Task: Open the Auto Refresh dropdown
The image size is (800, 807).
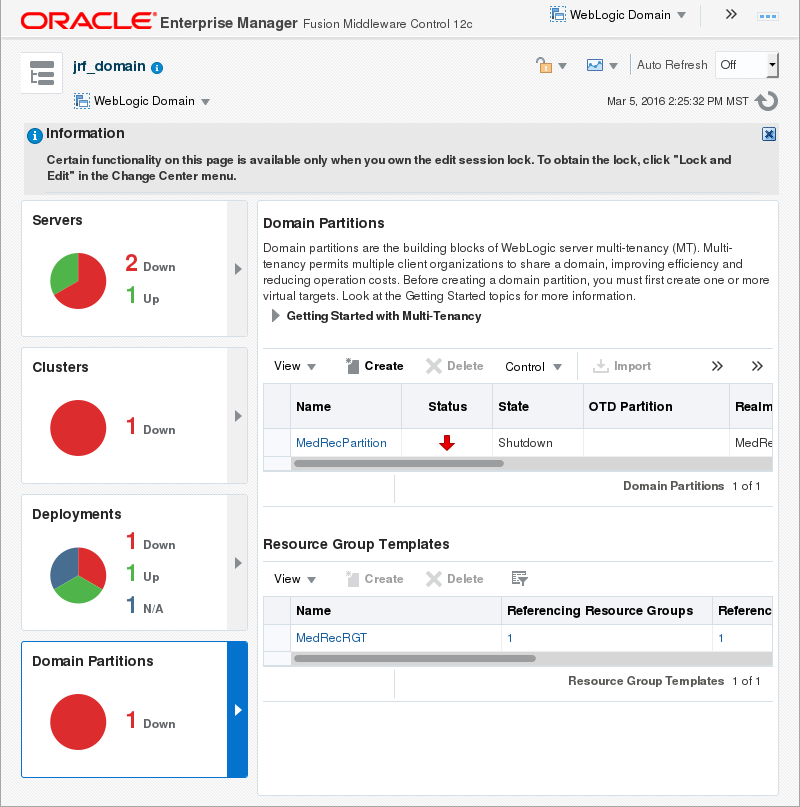Action: point(746,64)
